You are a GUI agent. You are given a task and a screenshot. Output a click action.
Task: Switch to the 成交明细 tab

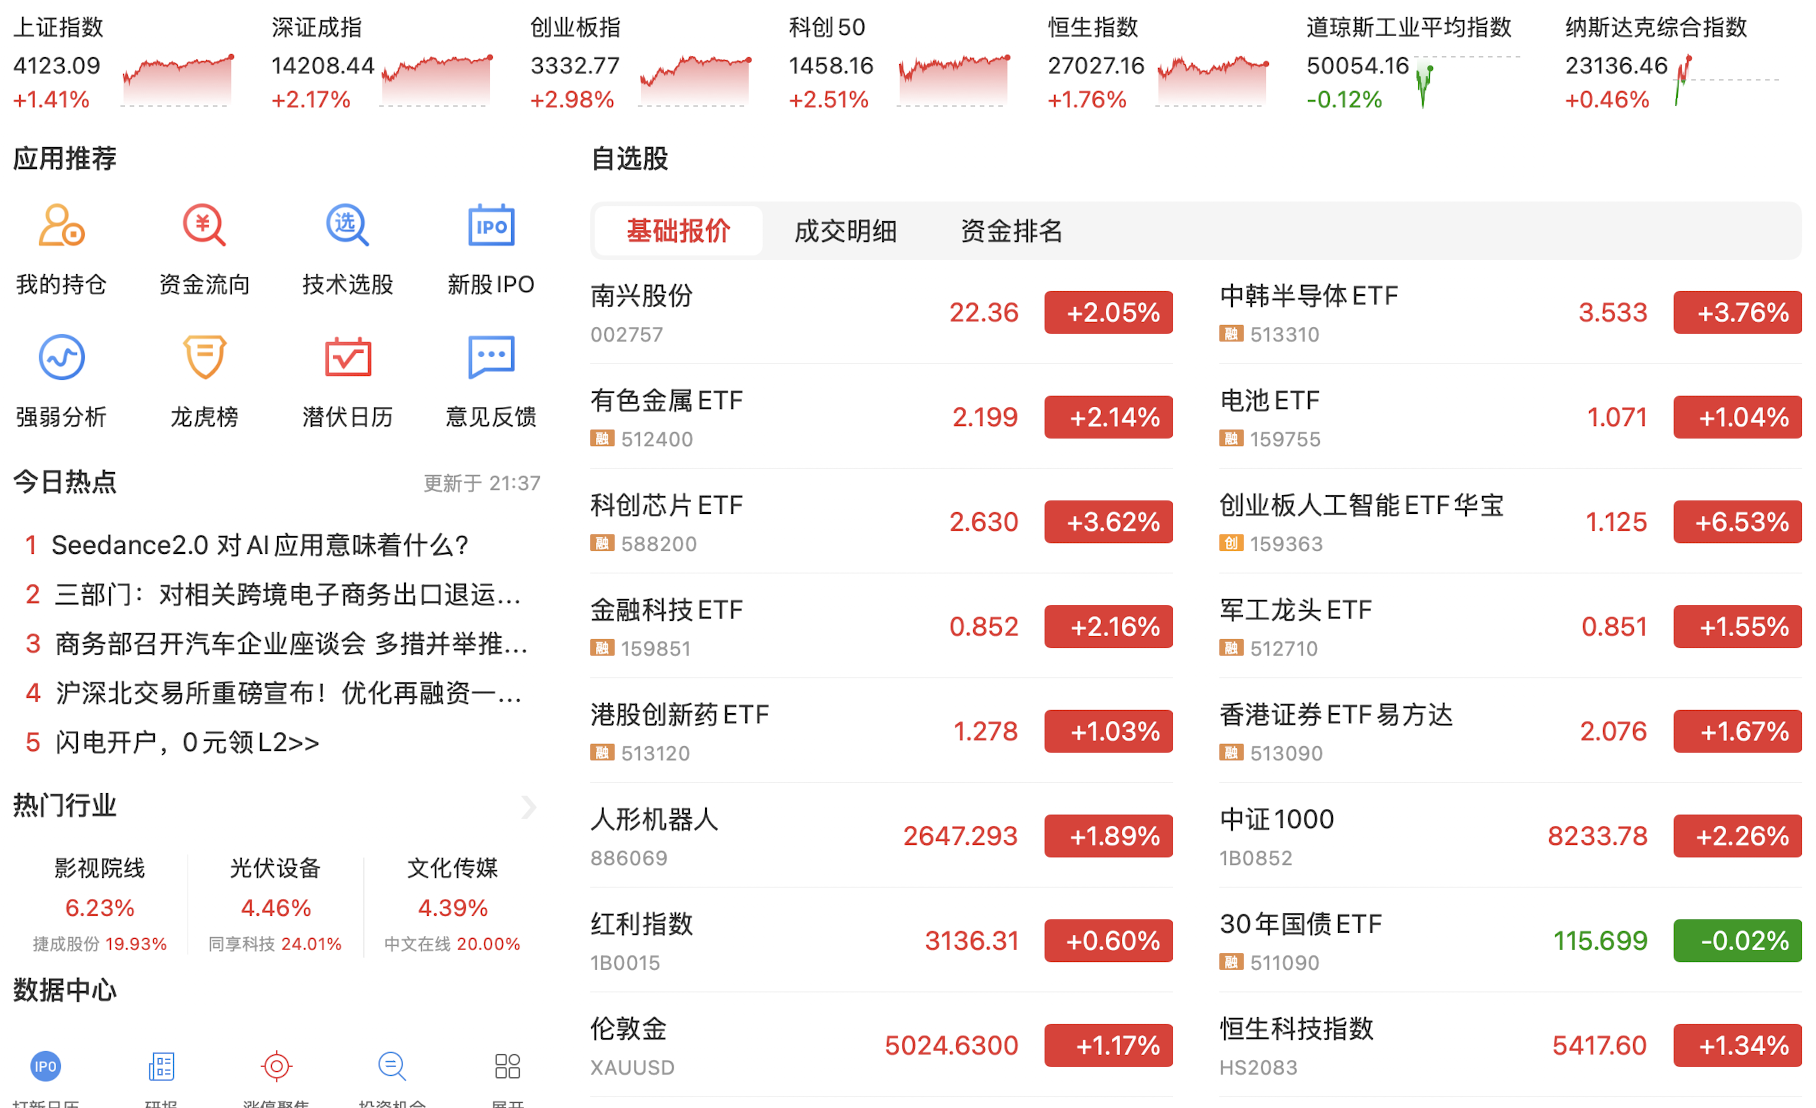click(x=844, y=231)
